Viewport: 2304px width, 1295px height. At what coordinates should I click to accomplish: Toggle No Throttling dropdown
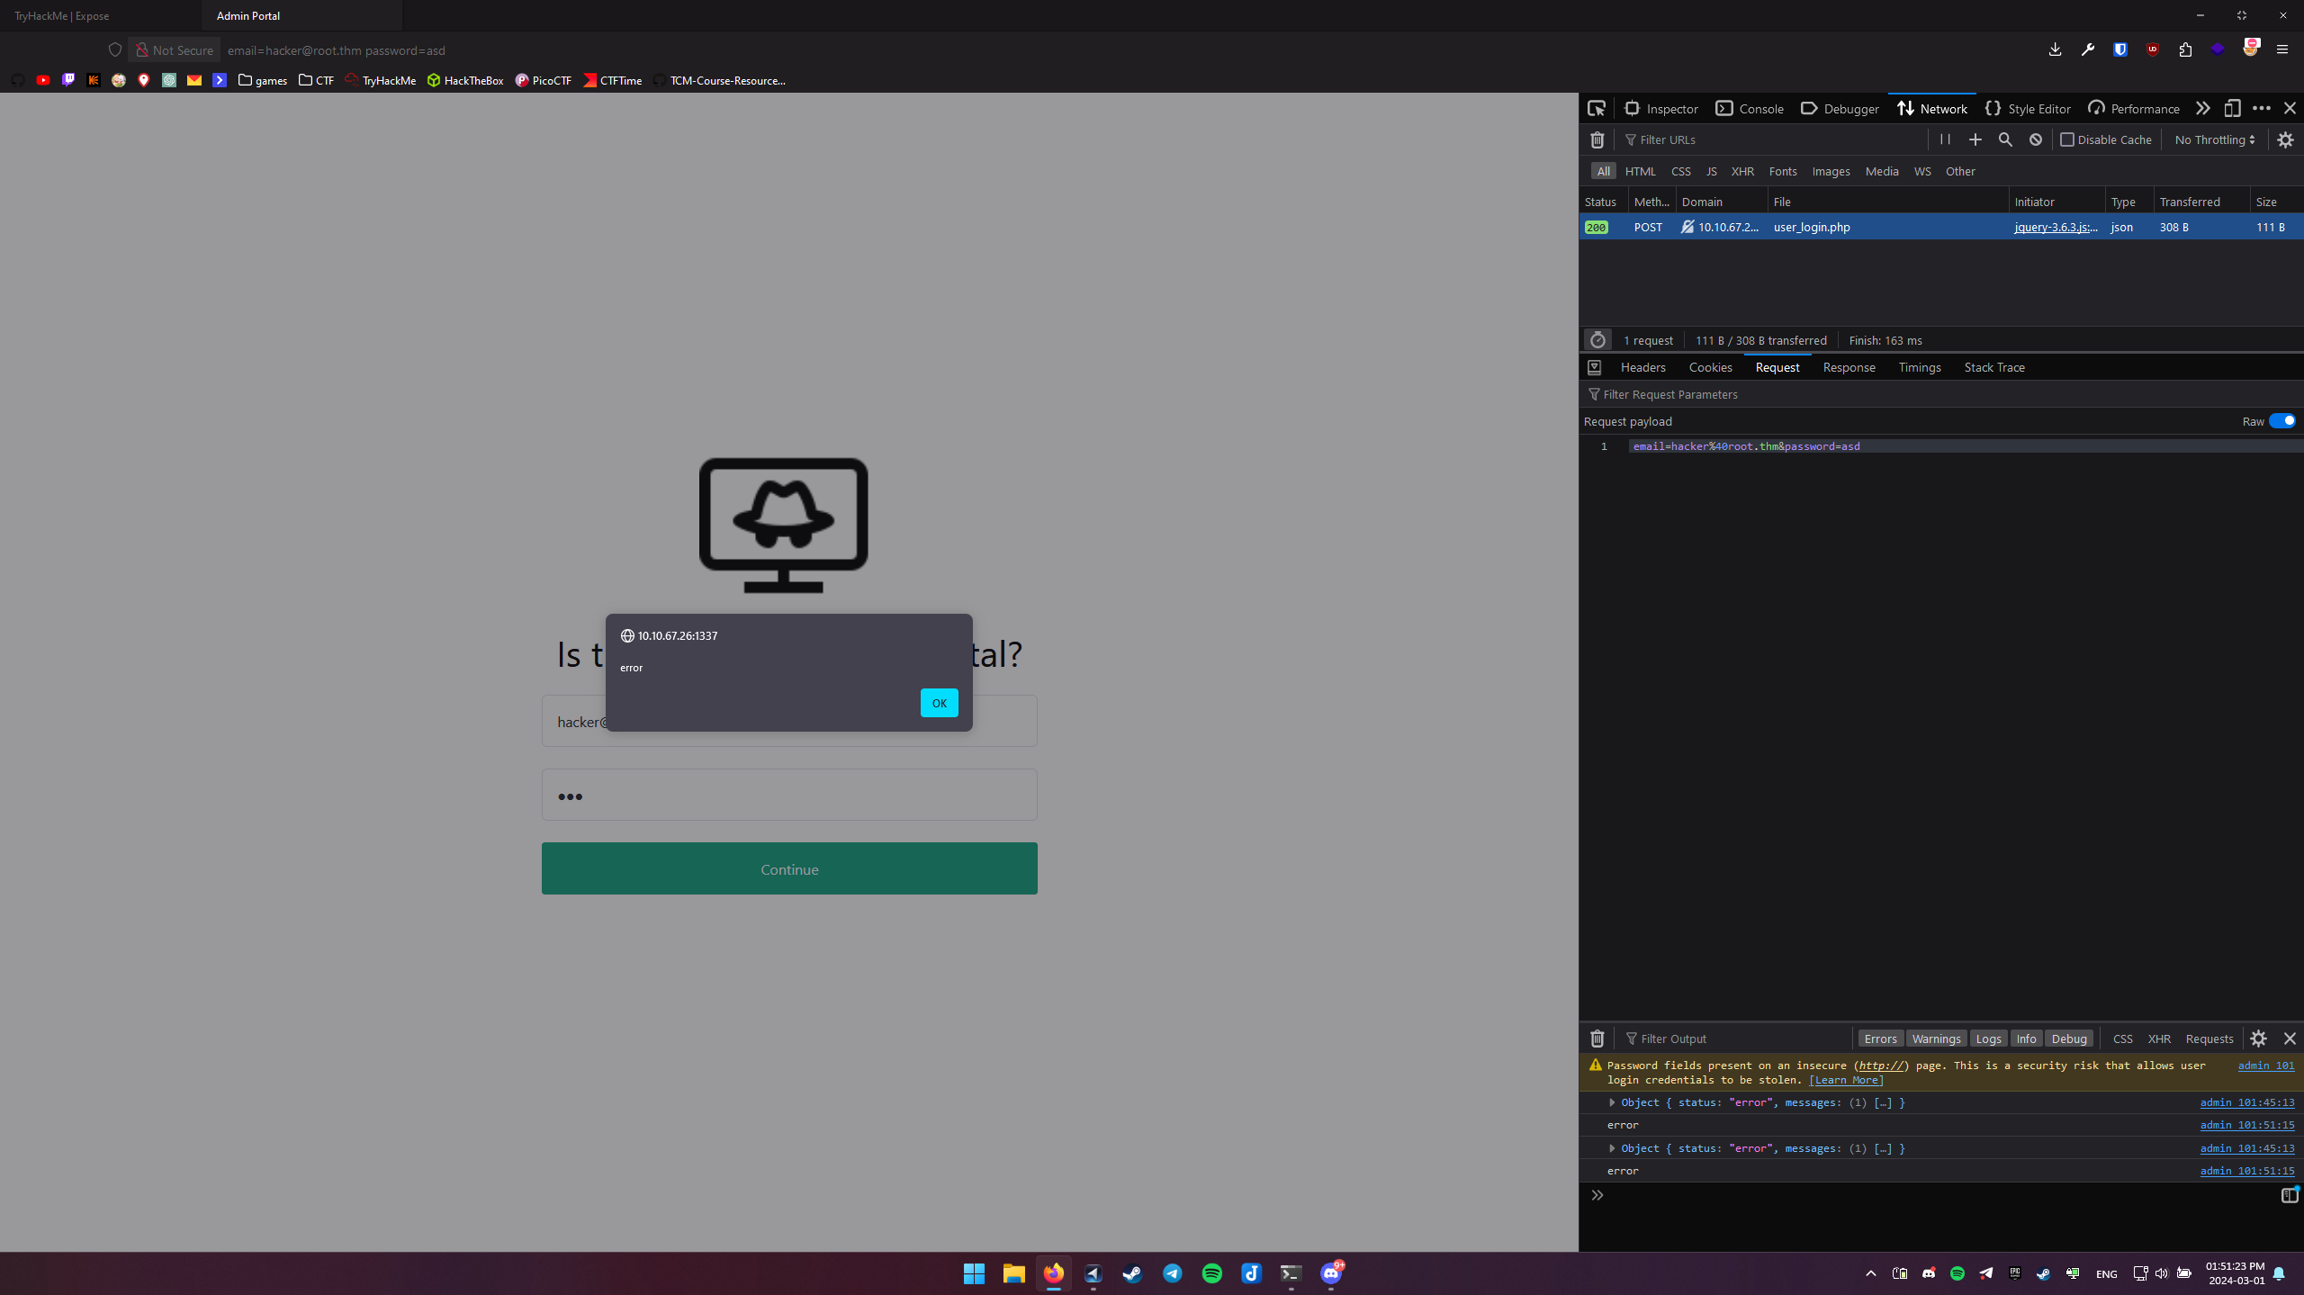(2214, 139)
